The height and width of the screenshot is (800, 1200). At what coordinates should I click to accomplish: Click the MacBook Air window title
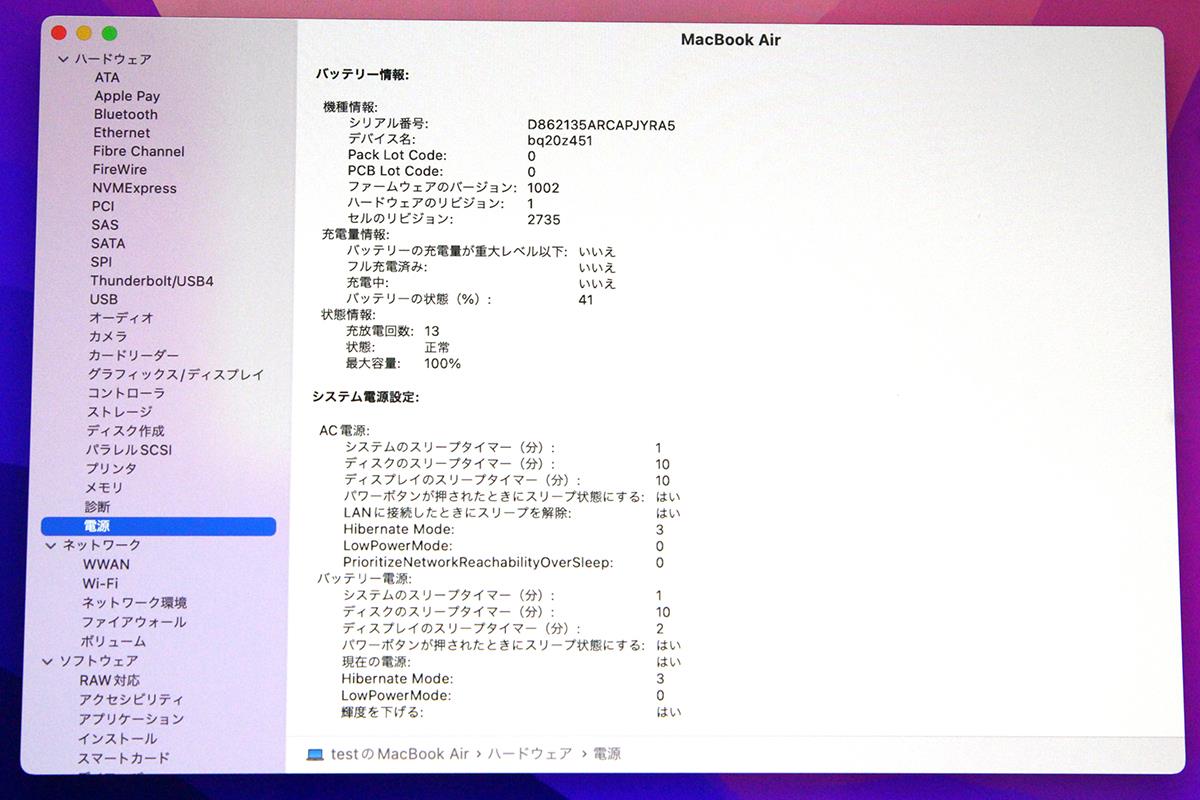pos(730,40)
